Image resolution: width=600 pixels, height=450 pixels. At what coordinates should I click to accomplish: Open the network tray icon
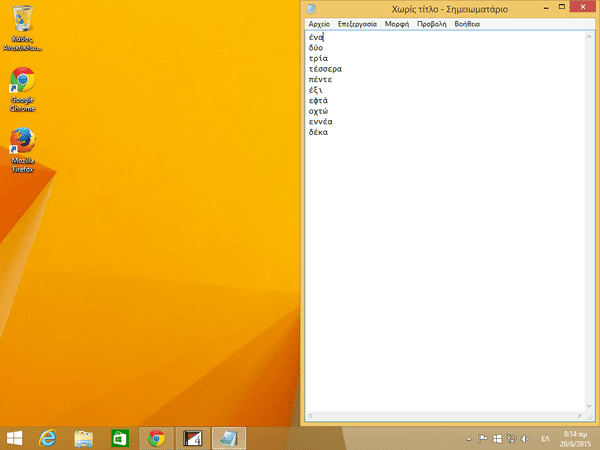pyautogui.click(x=511, y=439)
